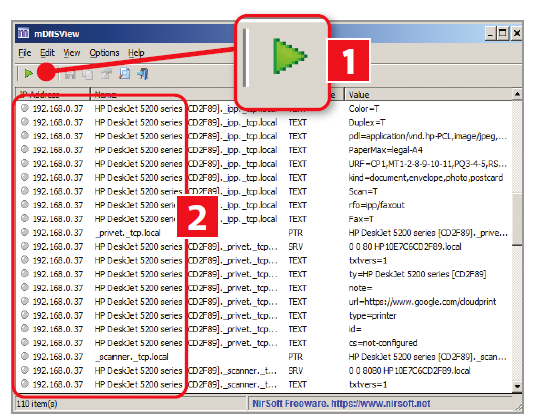
Task: Open the View menu
Action: click(72, 53)
